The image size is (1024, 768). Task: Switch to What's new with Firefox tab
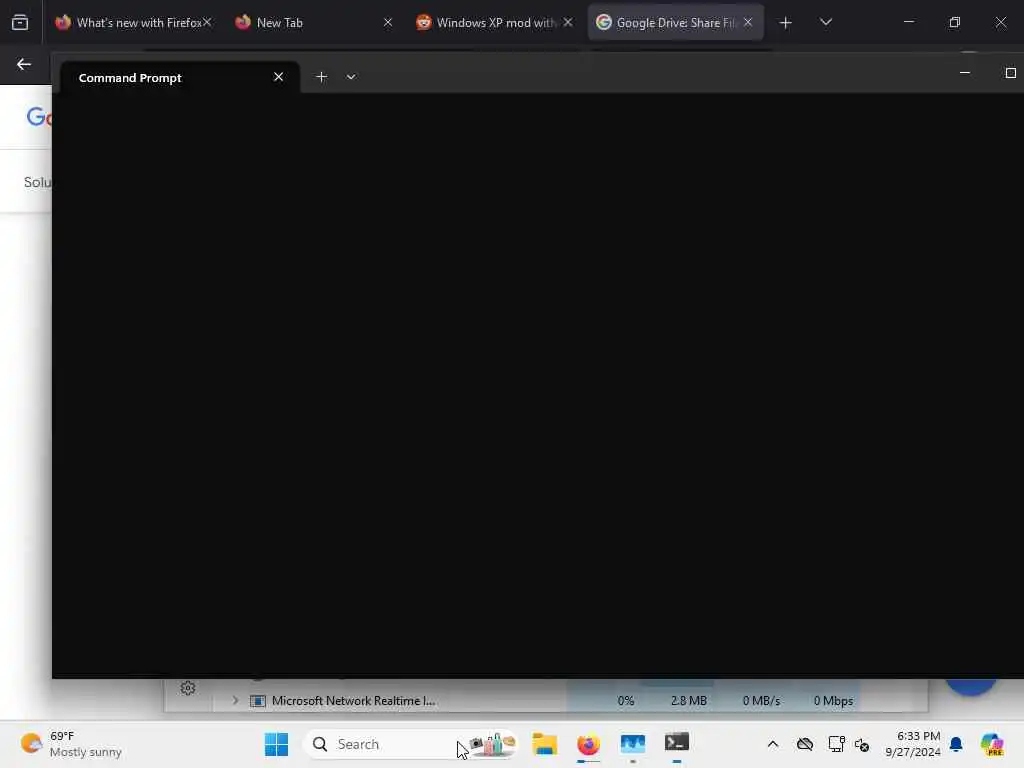pos(133,23)
